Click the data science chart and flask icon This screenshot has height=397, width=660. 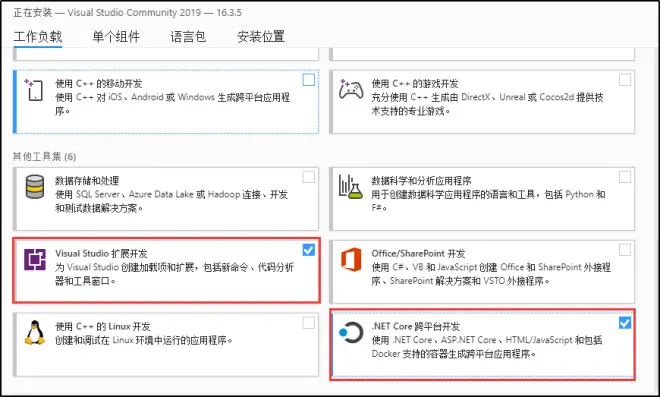pos(351,187)
